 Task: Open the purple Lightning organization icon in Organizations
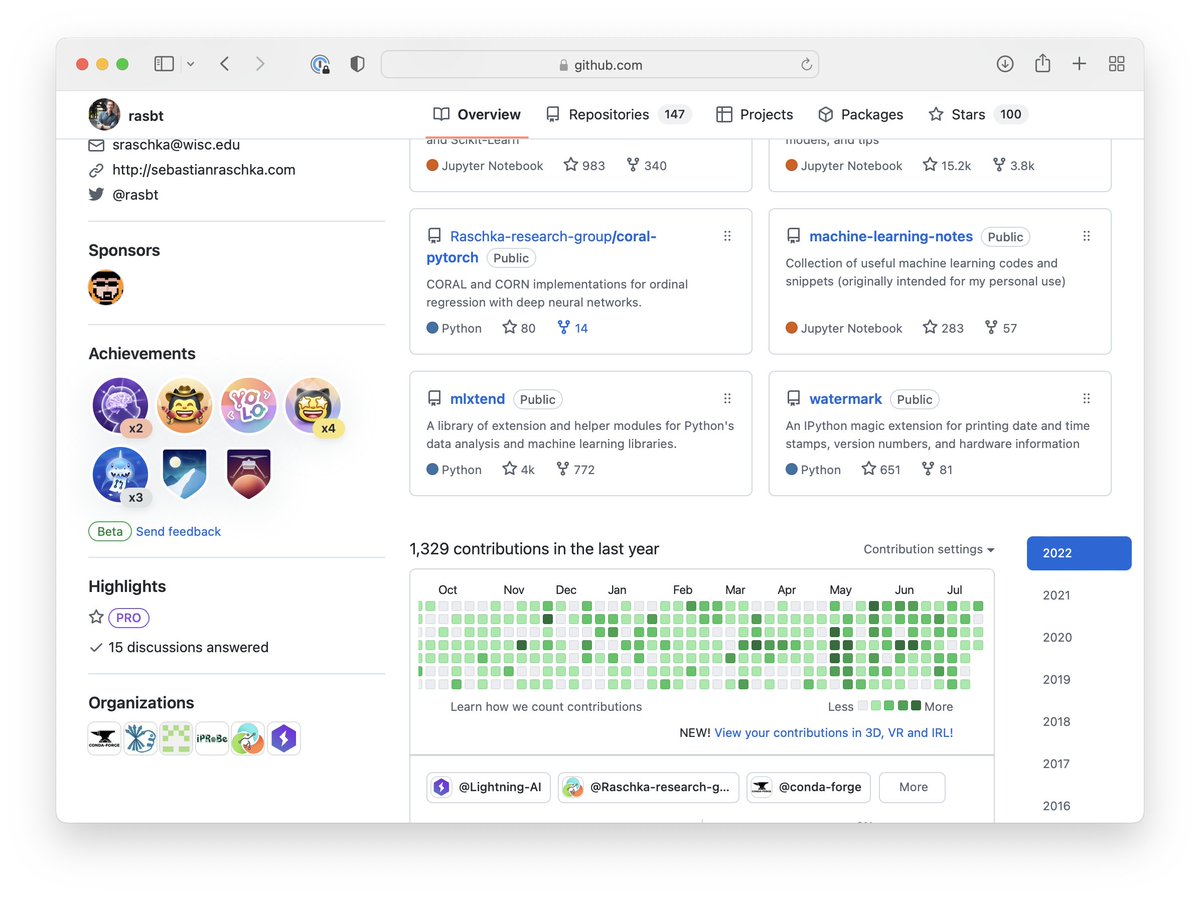tap(284, 739)
